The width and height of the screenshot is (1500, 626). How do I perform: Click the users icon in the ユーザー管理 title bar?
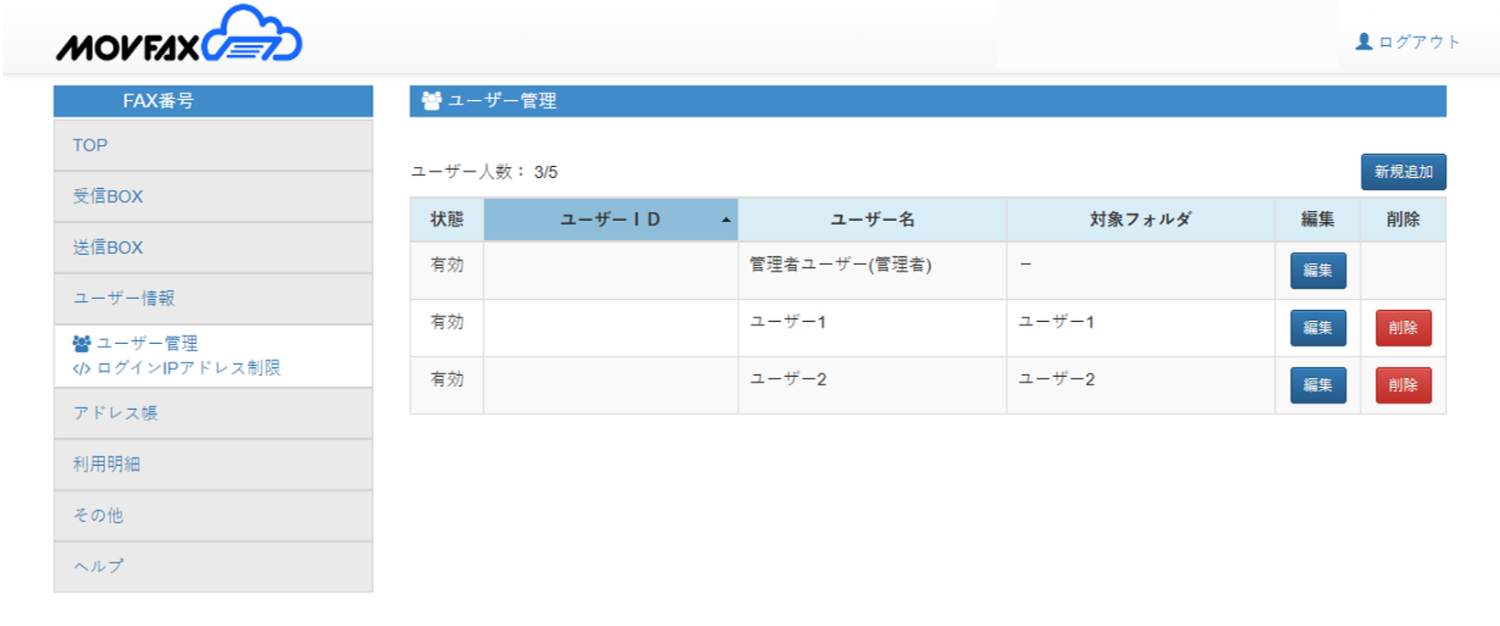pyautogui.click(x=432, y=101)
